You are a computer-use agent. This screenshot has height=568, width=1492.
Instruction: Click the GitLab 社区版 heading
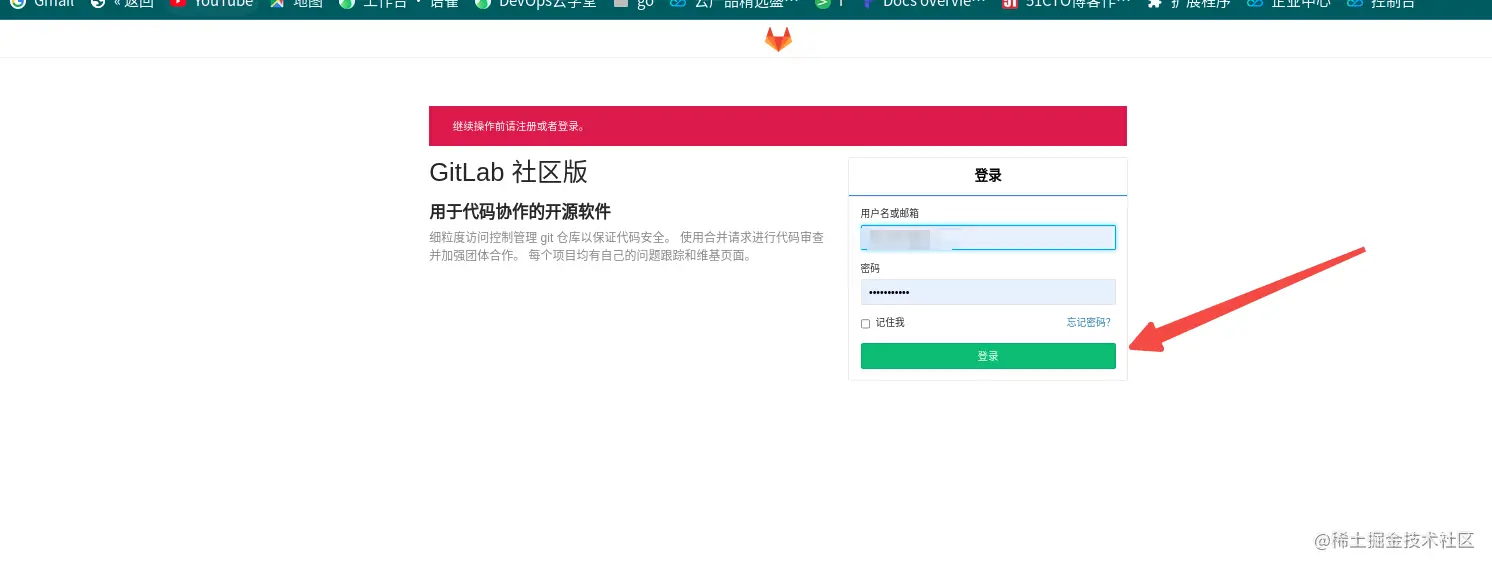point(508,172)
